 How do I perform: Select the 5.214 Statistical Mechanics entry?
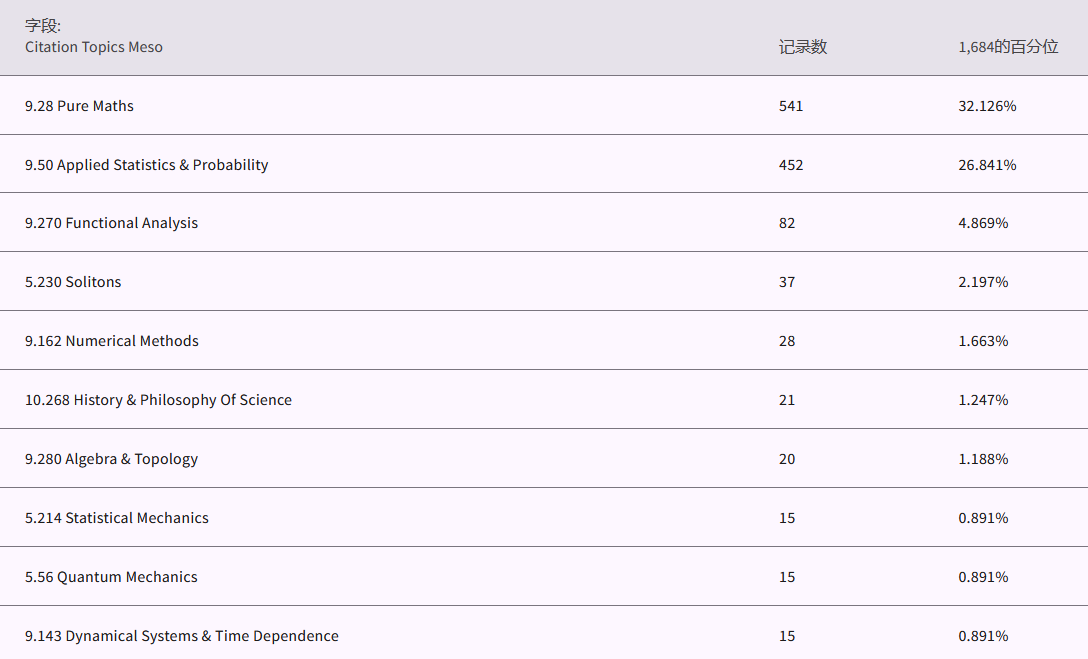point(116,518)
